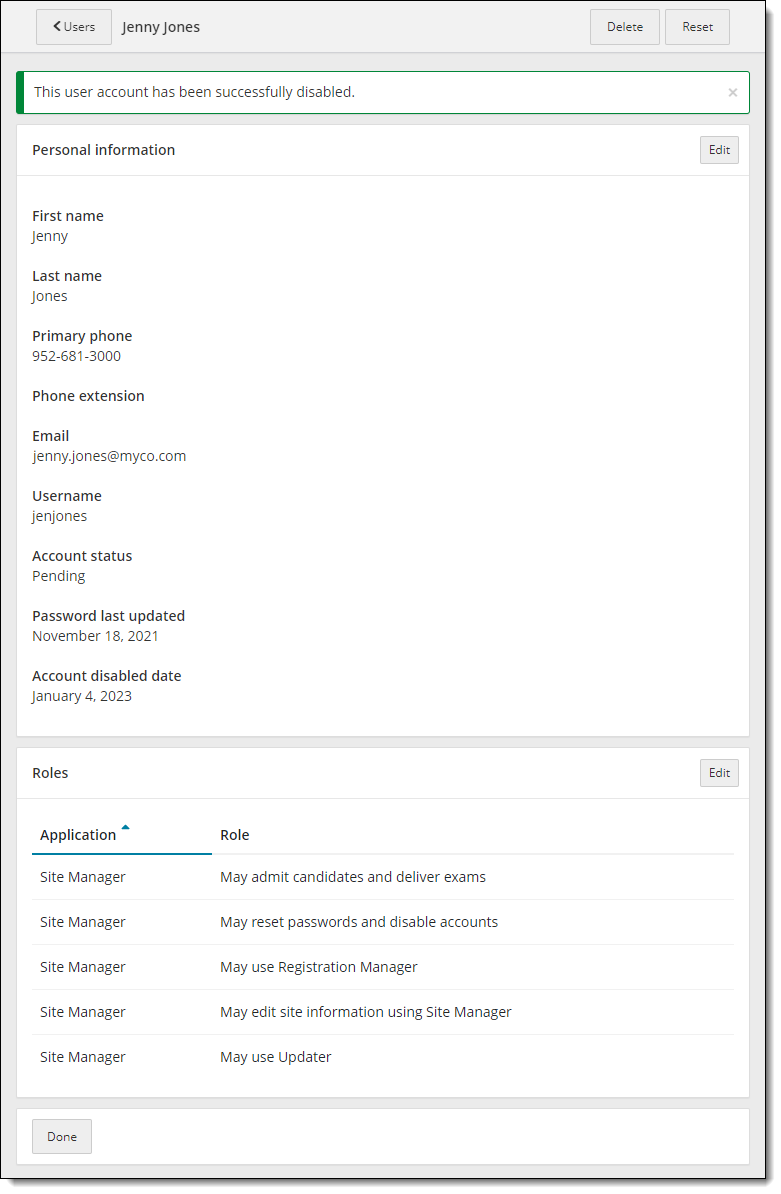Edit the Personal information section
This screenshot has width=781, height=1194.
719,150
